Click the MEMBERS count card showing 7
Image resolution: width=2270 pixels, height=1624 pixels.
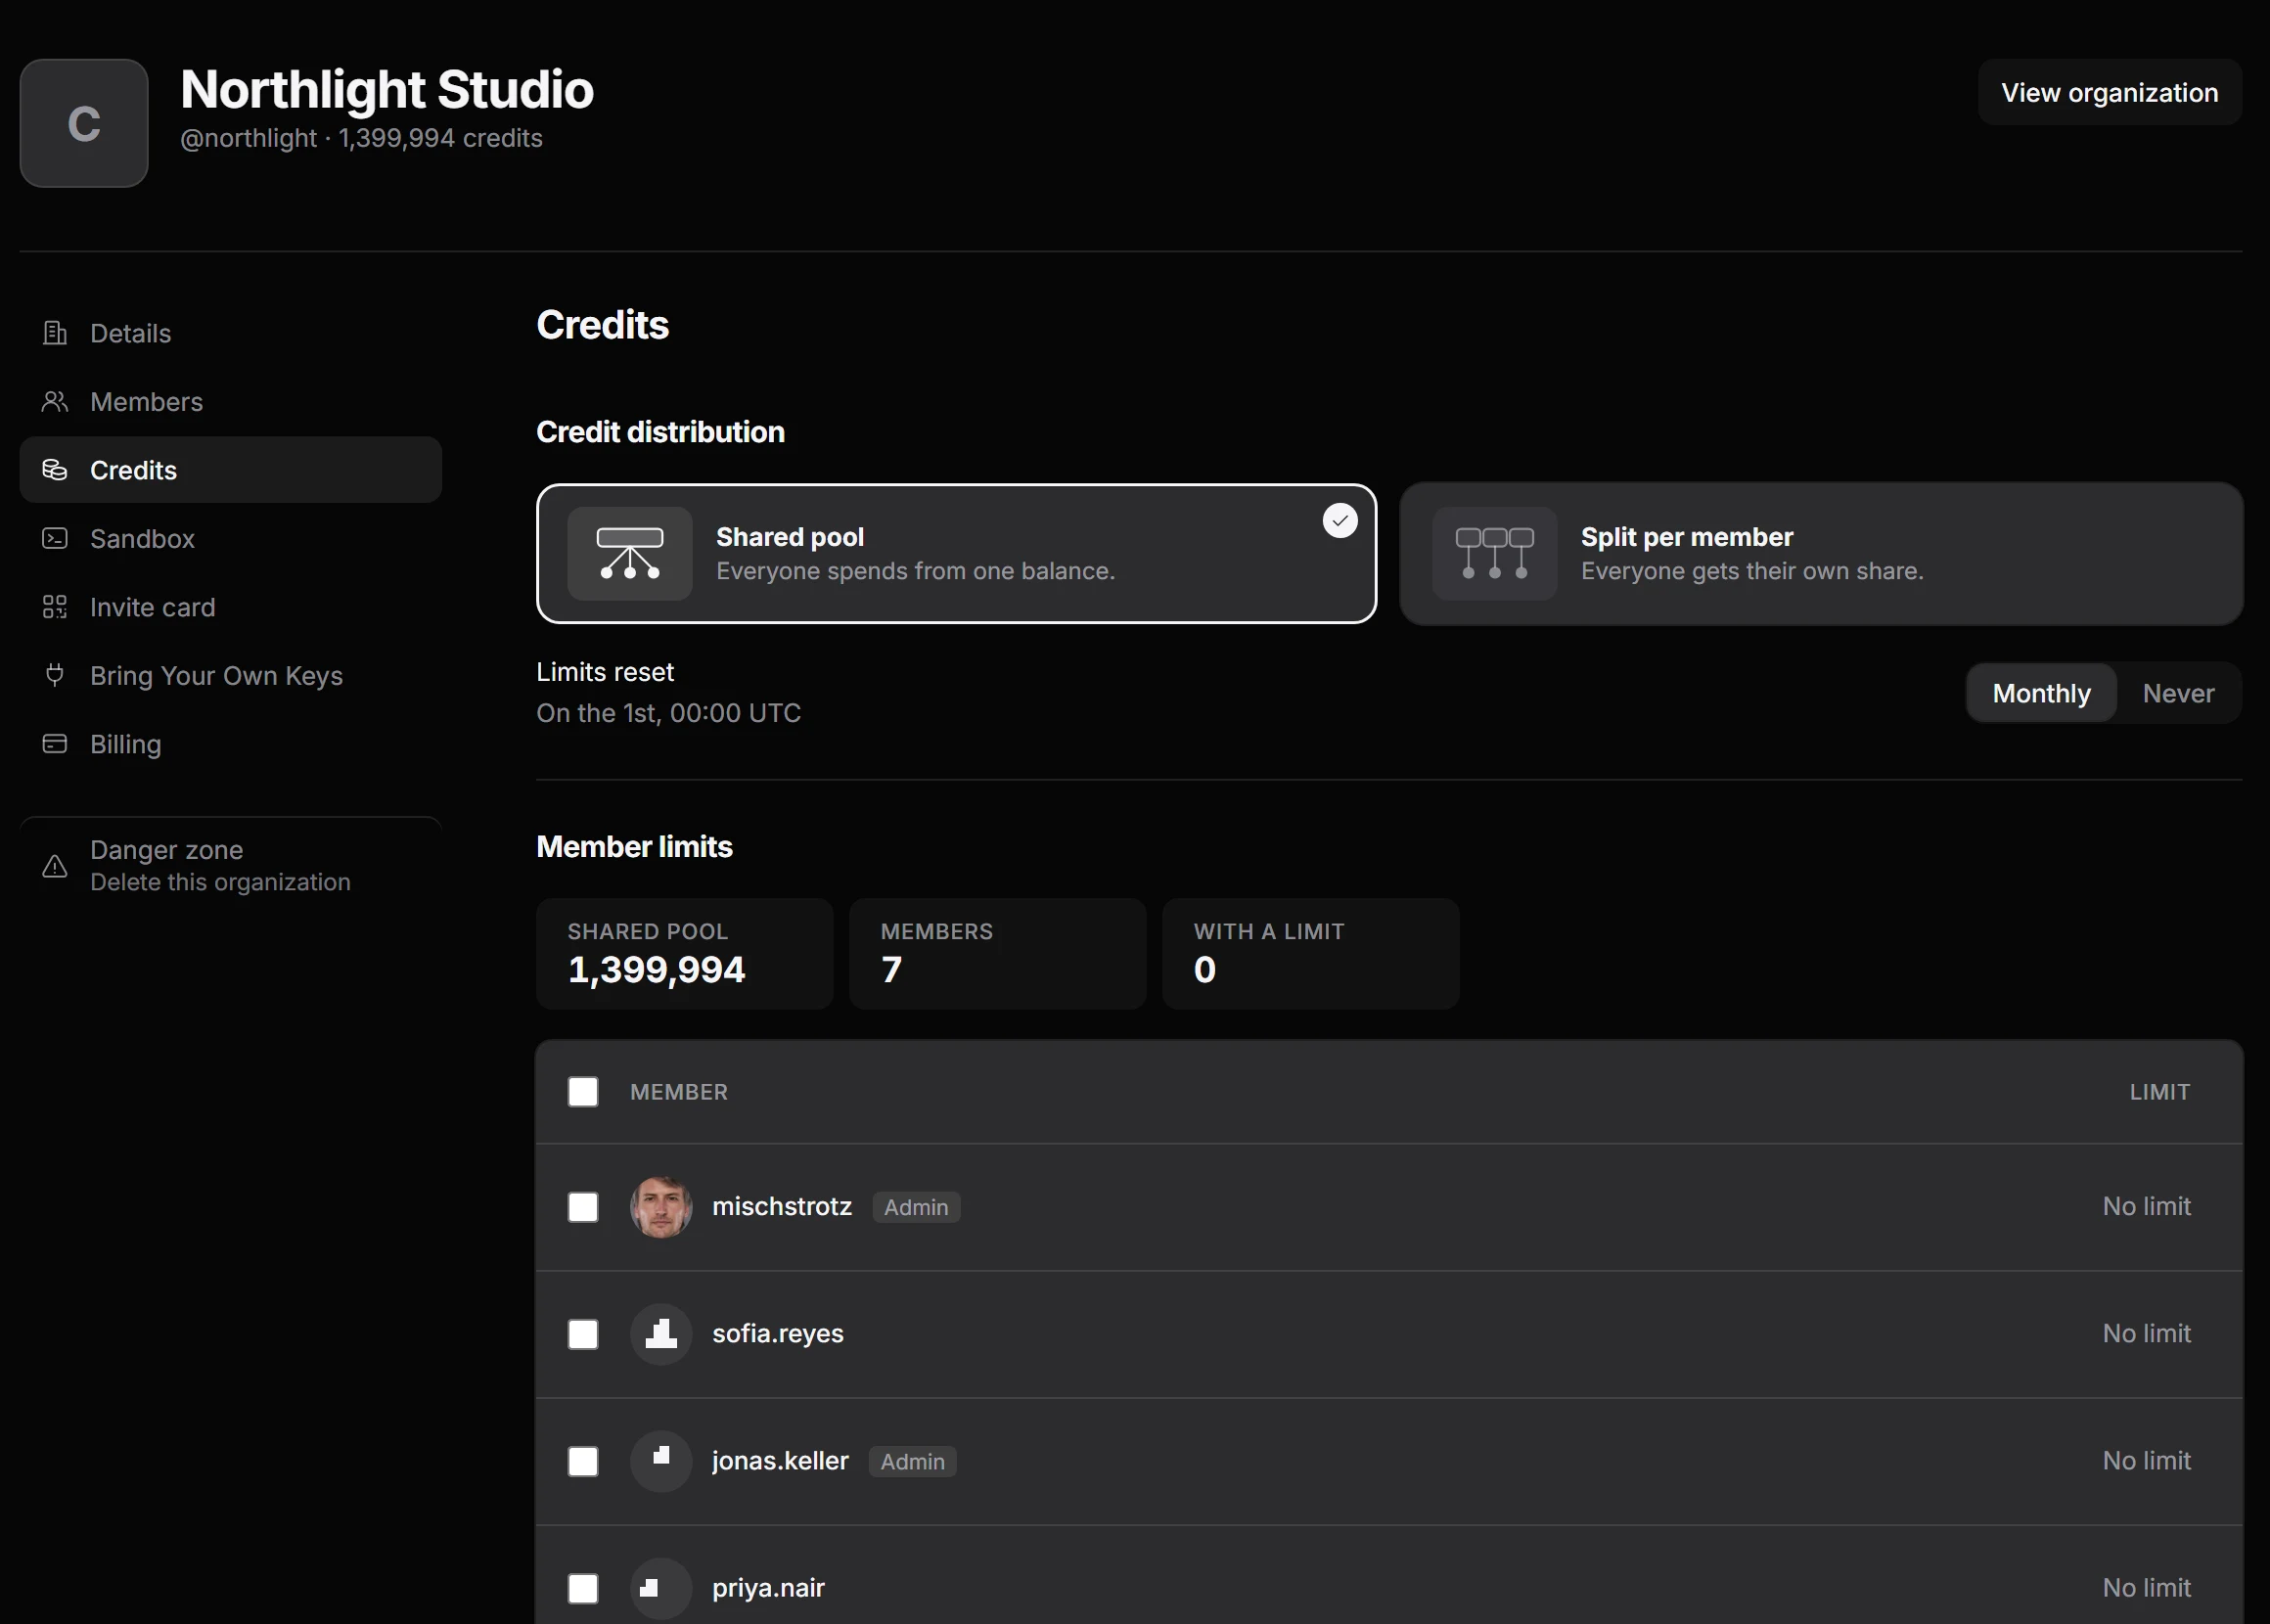(x=997, y=953)
